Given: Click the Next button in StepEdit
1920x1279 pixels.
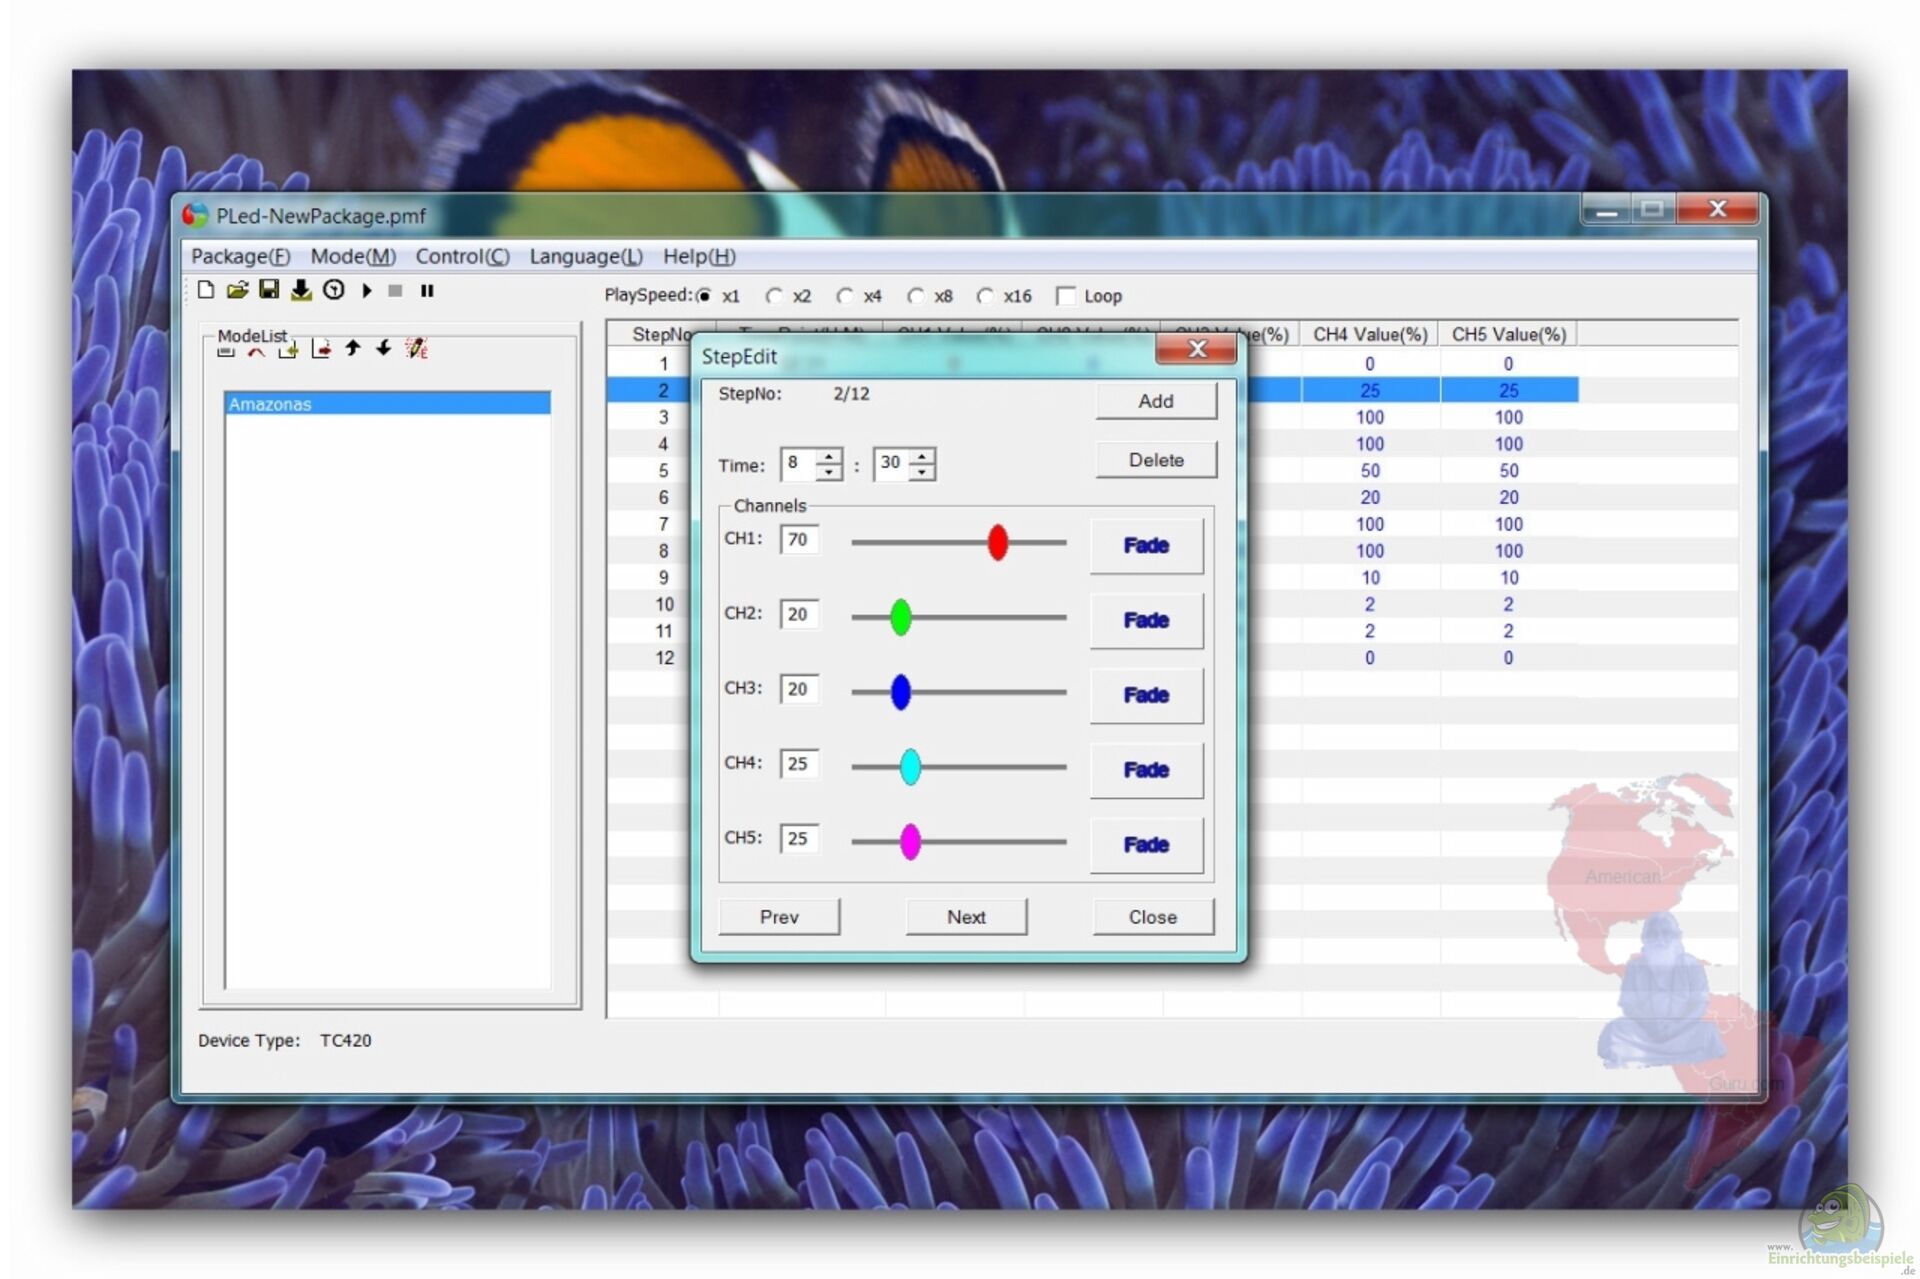Looking at the screenshot, I should pyautogui.click(x=966, y=917).
